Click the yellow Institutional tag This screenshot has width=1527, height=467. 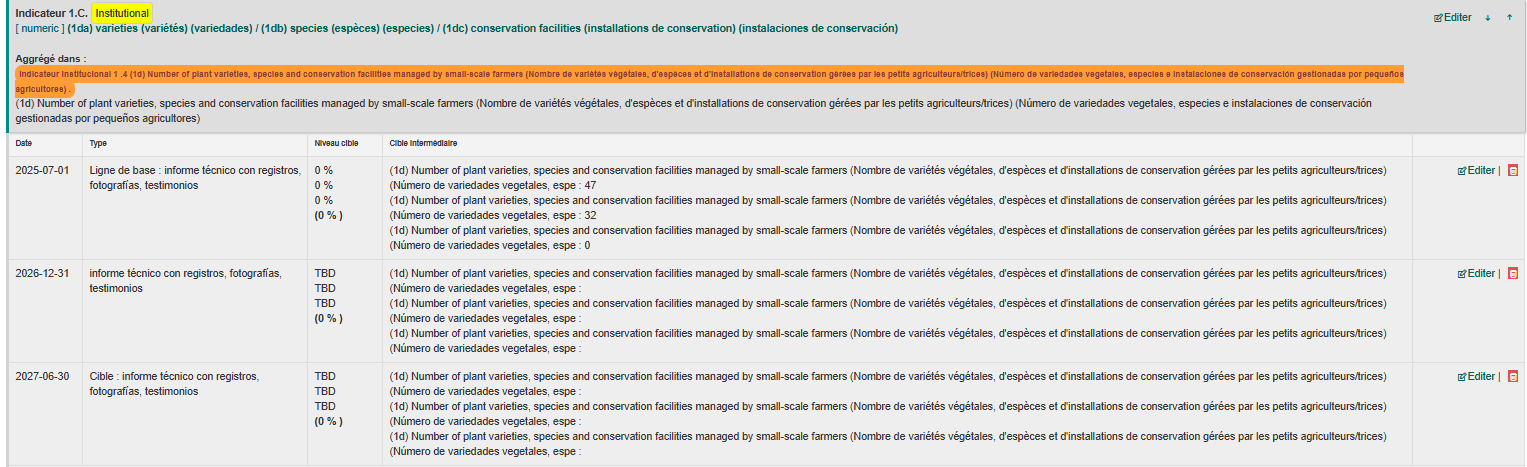[122, 13]
